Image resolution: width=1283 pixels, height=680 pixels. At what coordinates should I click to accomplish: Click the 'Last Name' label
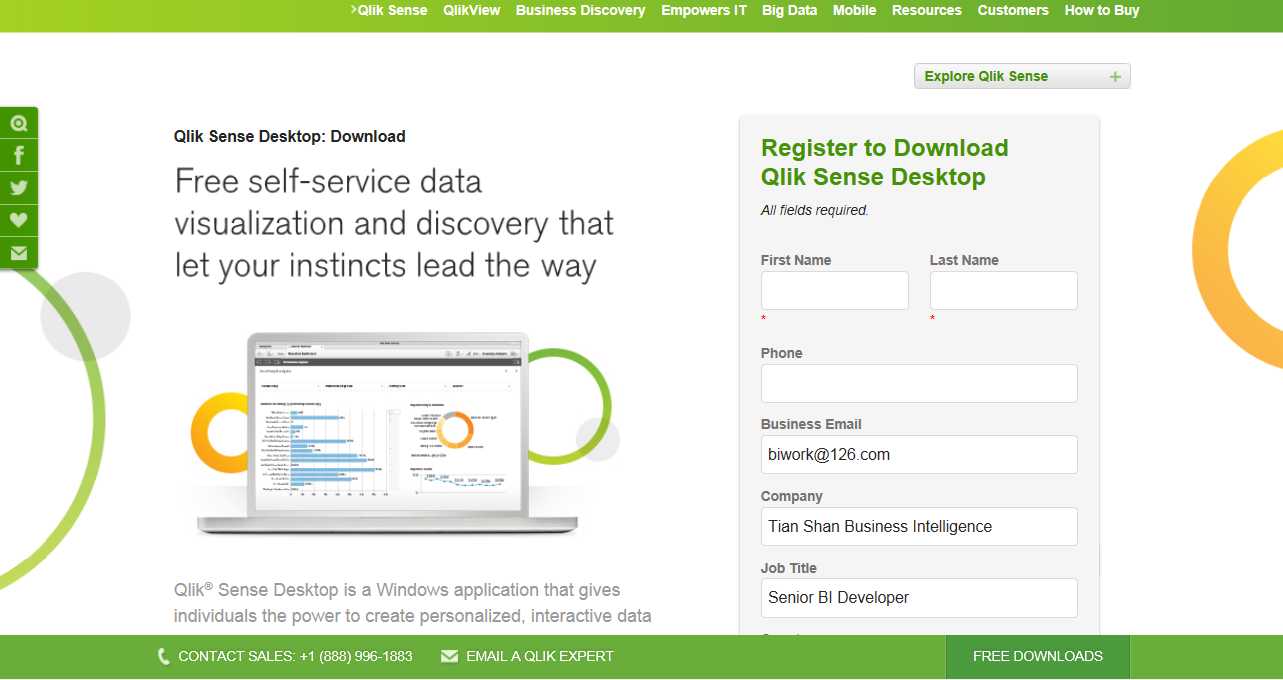[x=964, y=260]
